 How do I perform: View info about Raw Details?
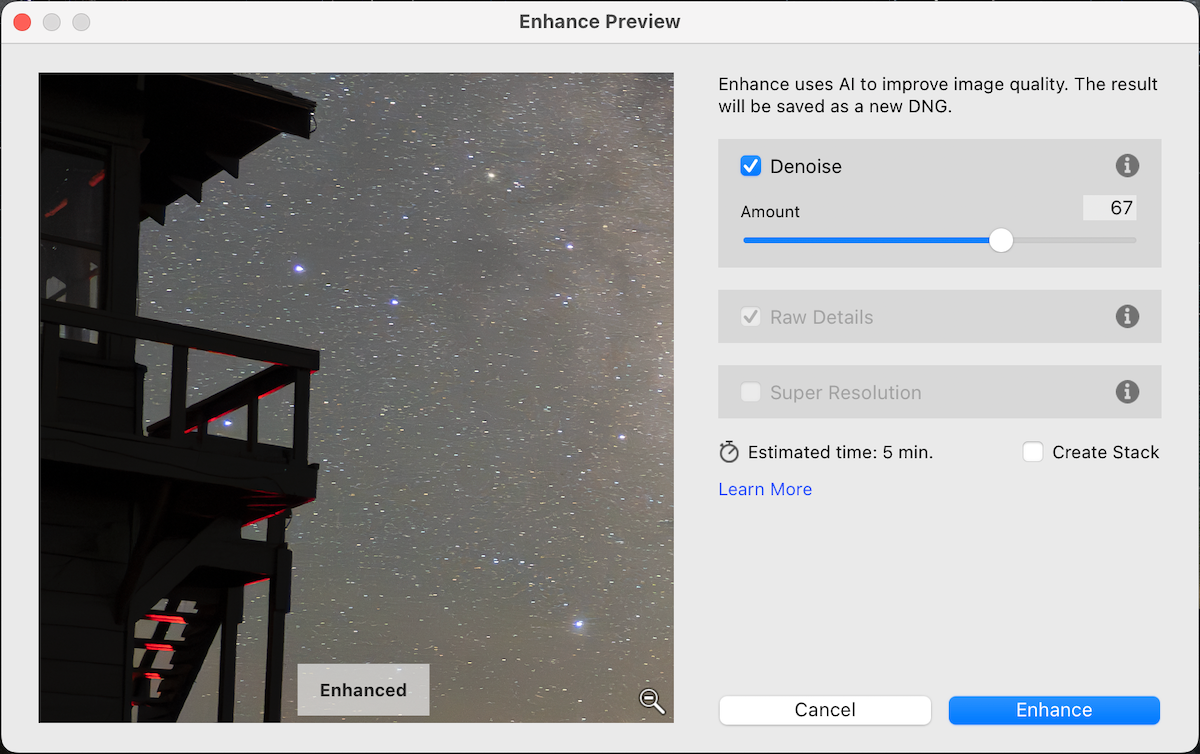pos(1127,316)
